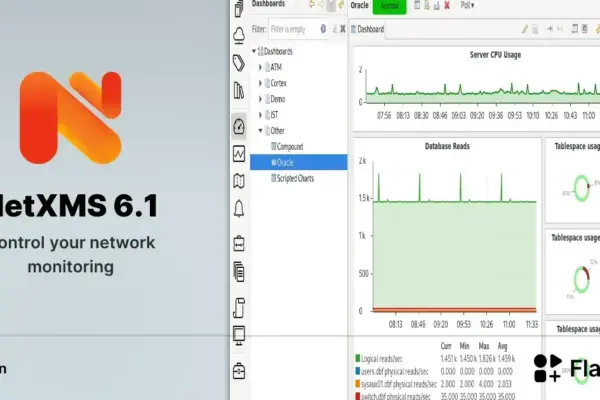Open the folded map icon in sidebar

tap(239, 181)
